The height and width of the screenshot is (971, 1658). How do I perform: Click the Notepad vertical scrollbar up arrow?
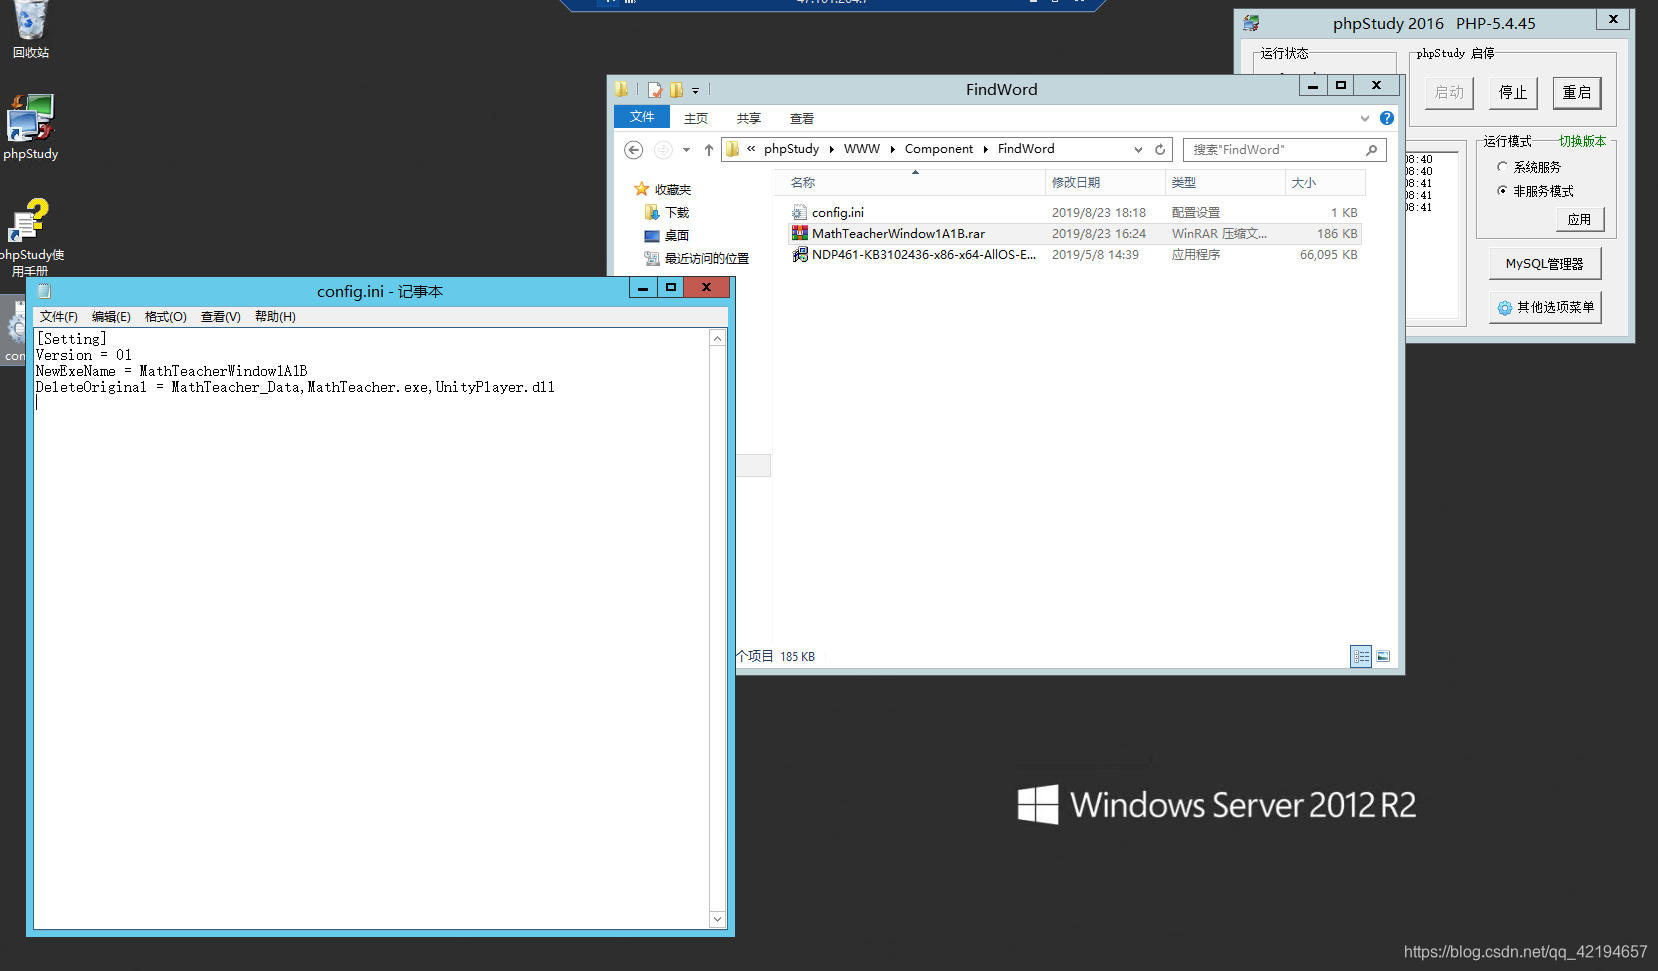click(x=717, y=339)
